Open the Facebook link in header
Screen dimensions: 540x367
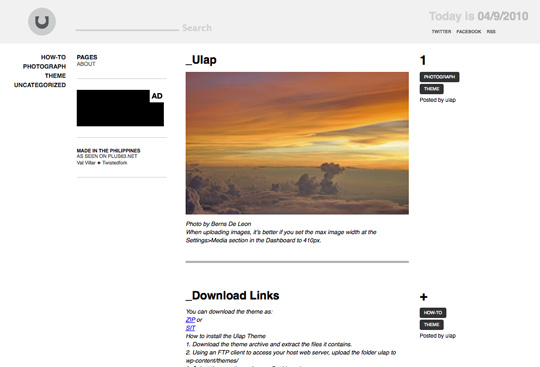468,31
